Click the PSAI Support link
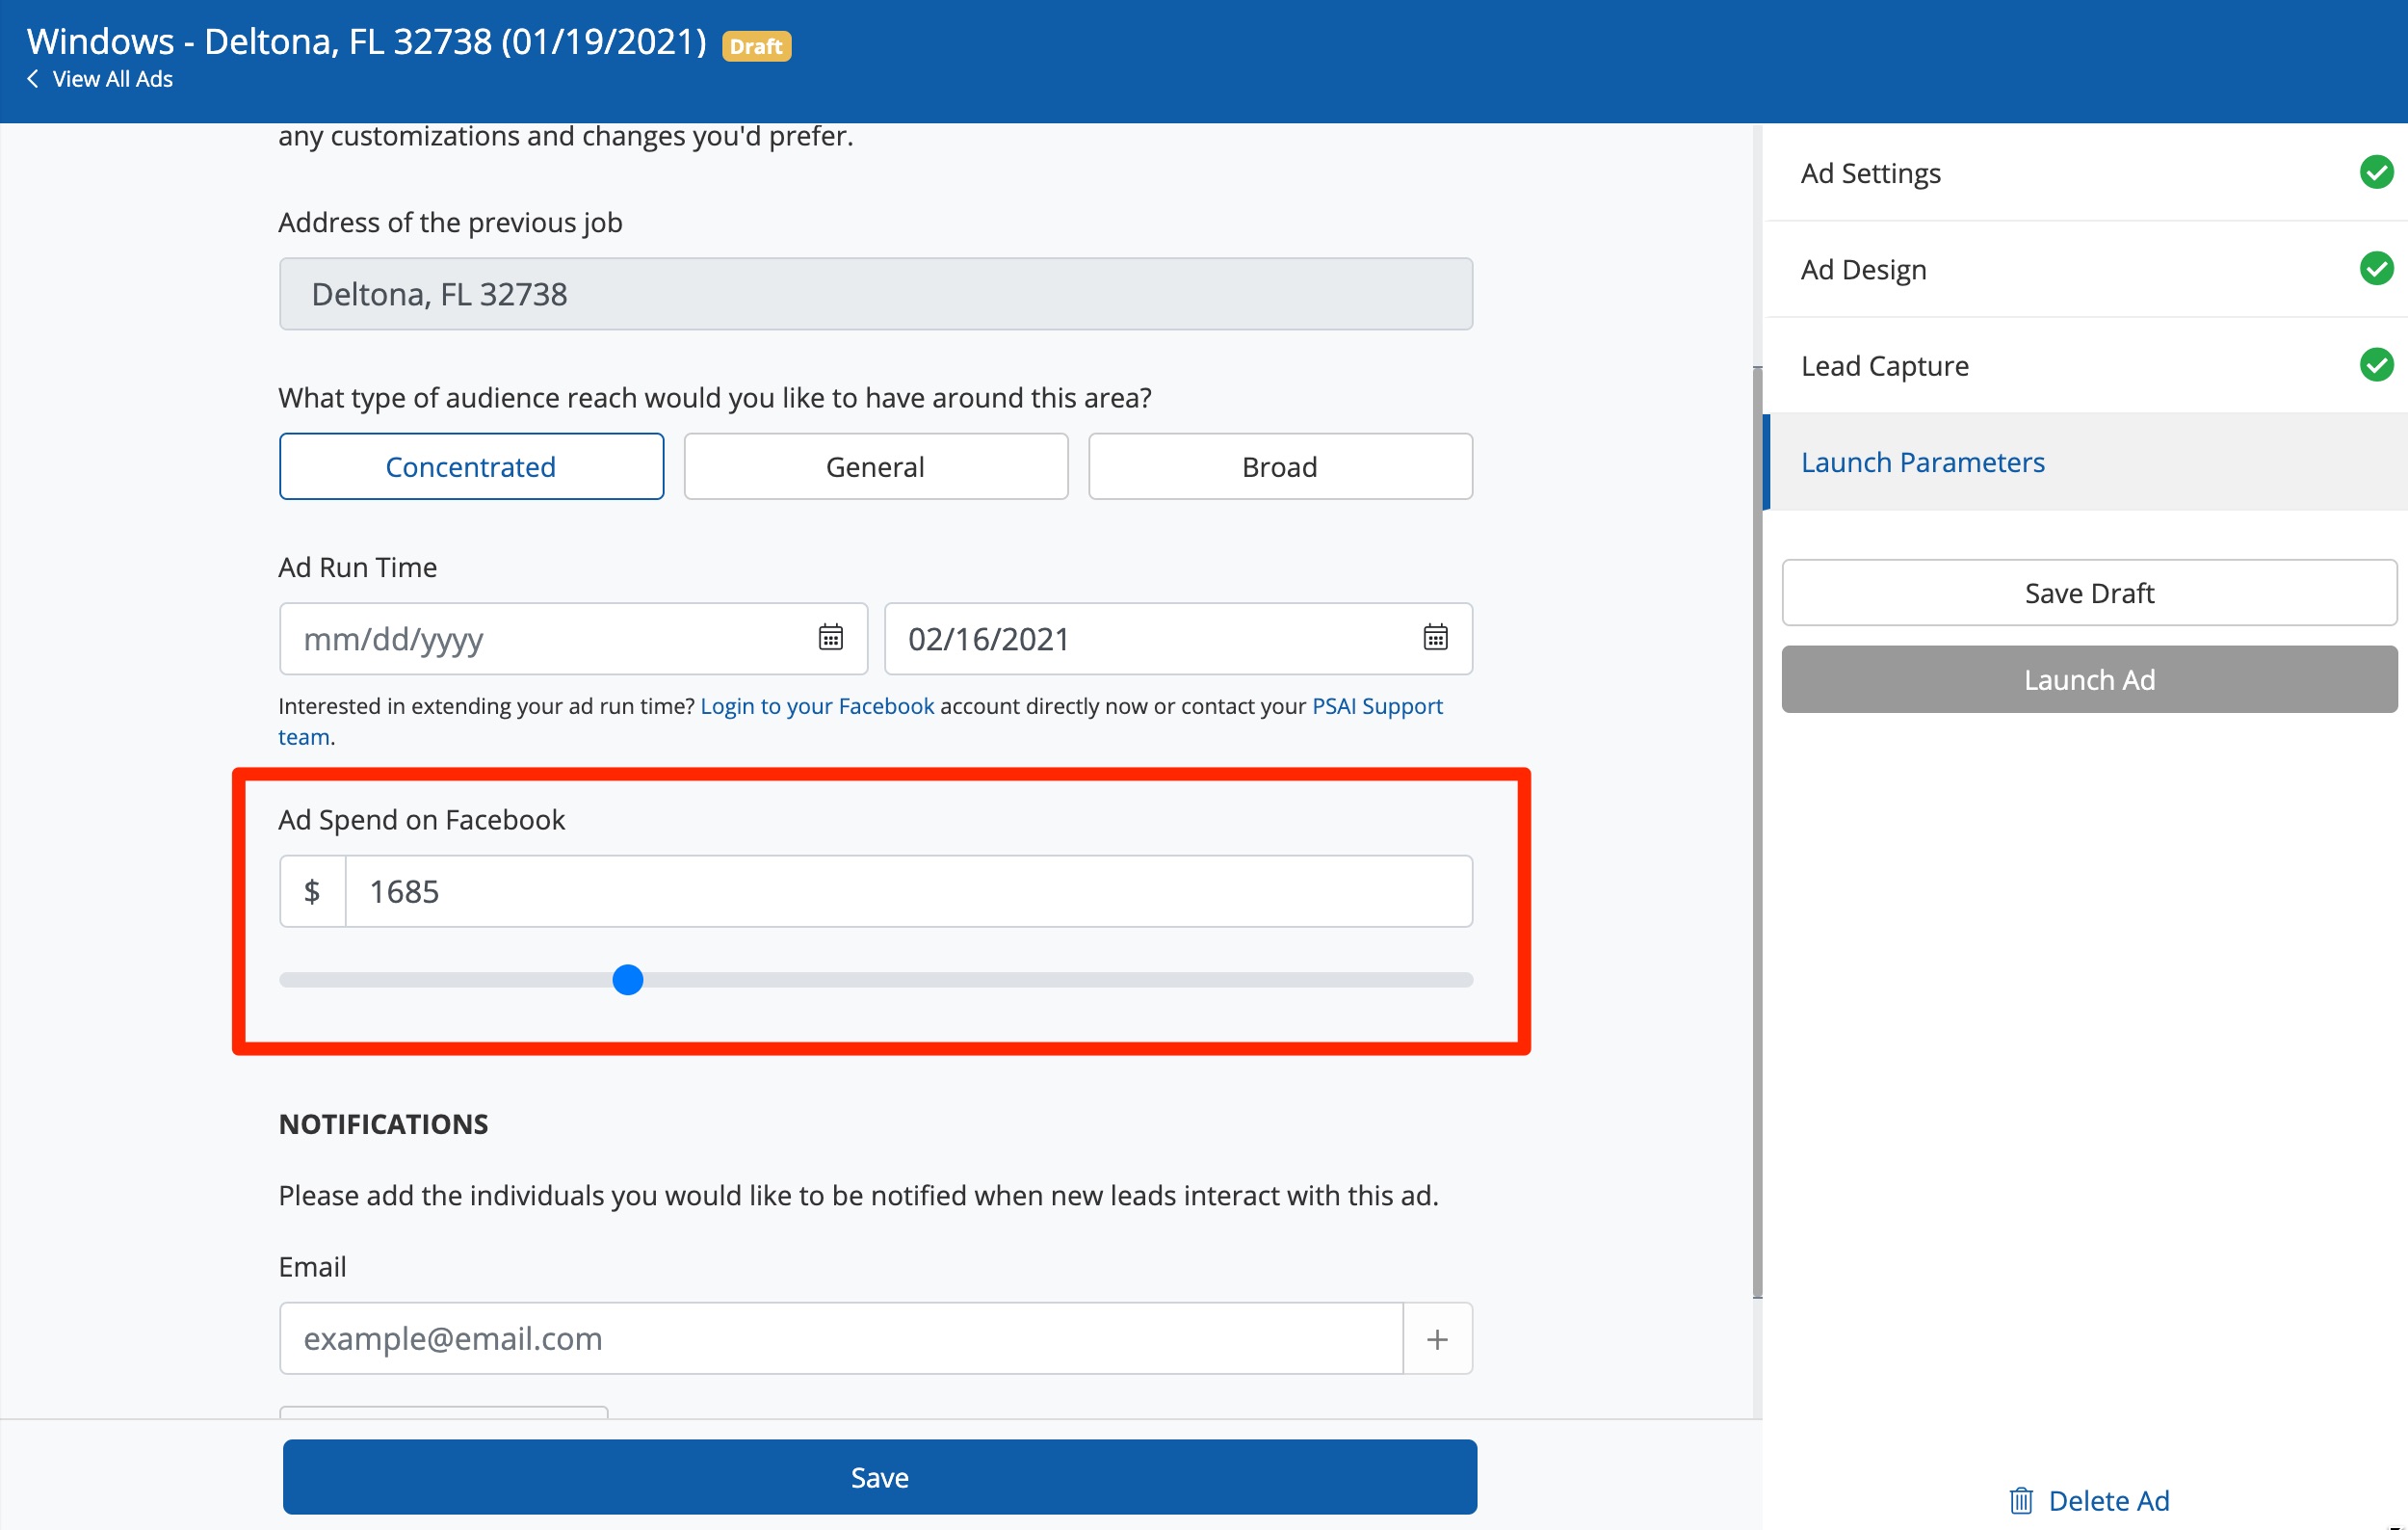The image size is (2408, 1530). click(1376, 706)
